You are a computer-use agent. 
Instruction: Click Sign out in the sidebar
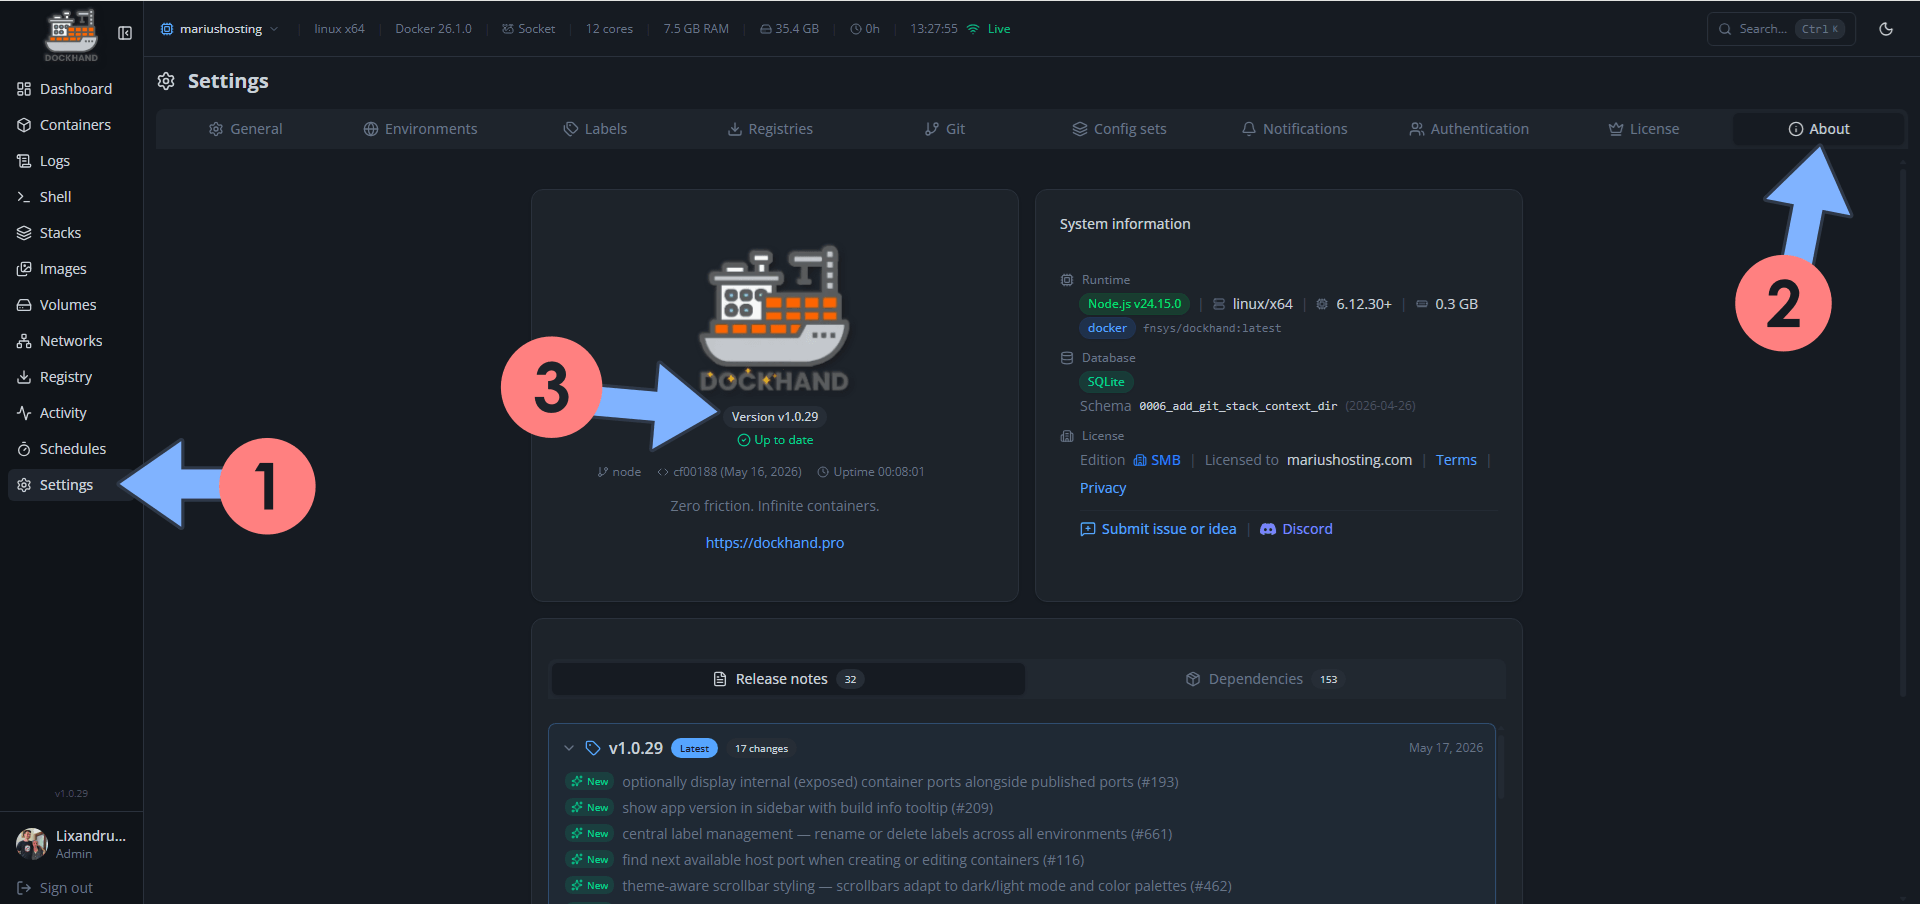click(56, 888)
